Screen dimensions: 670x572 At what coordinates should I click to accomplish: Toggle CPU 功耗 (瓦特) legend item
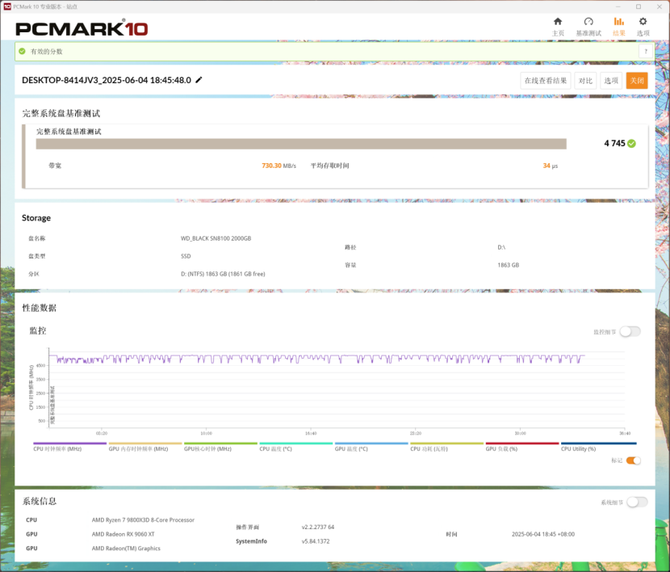(x=447, y=447)
